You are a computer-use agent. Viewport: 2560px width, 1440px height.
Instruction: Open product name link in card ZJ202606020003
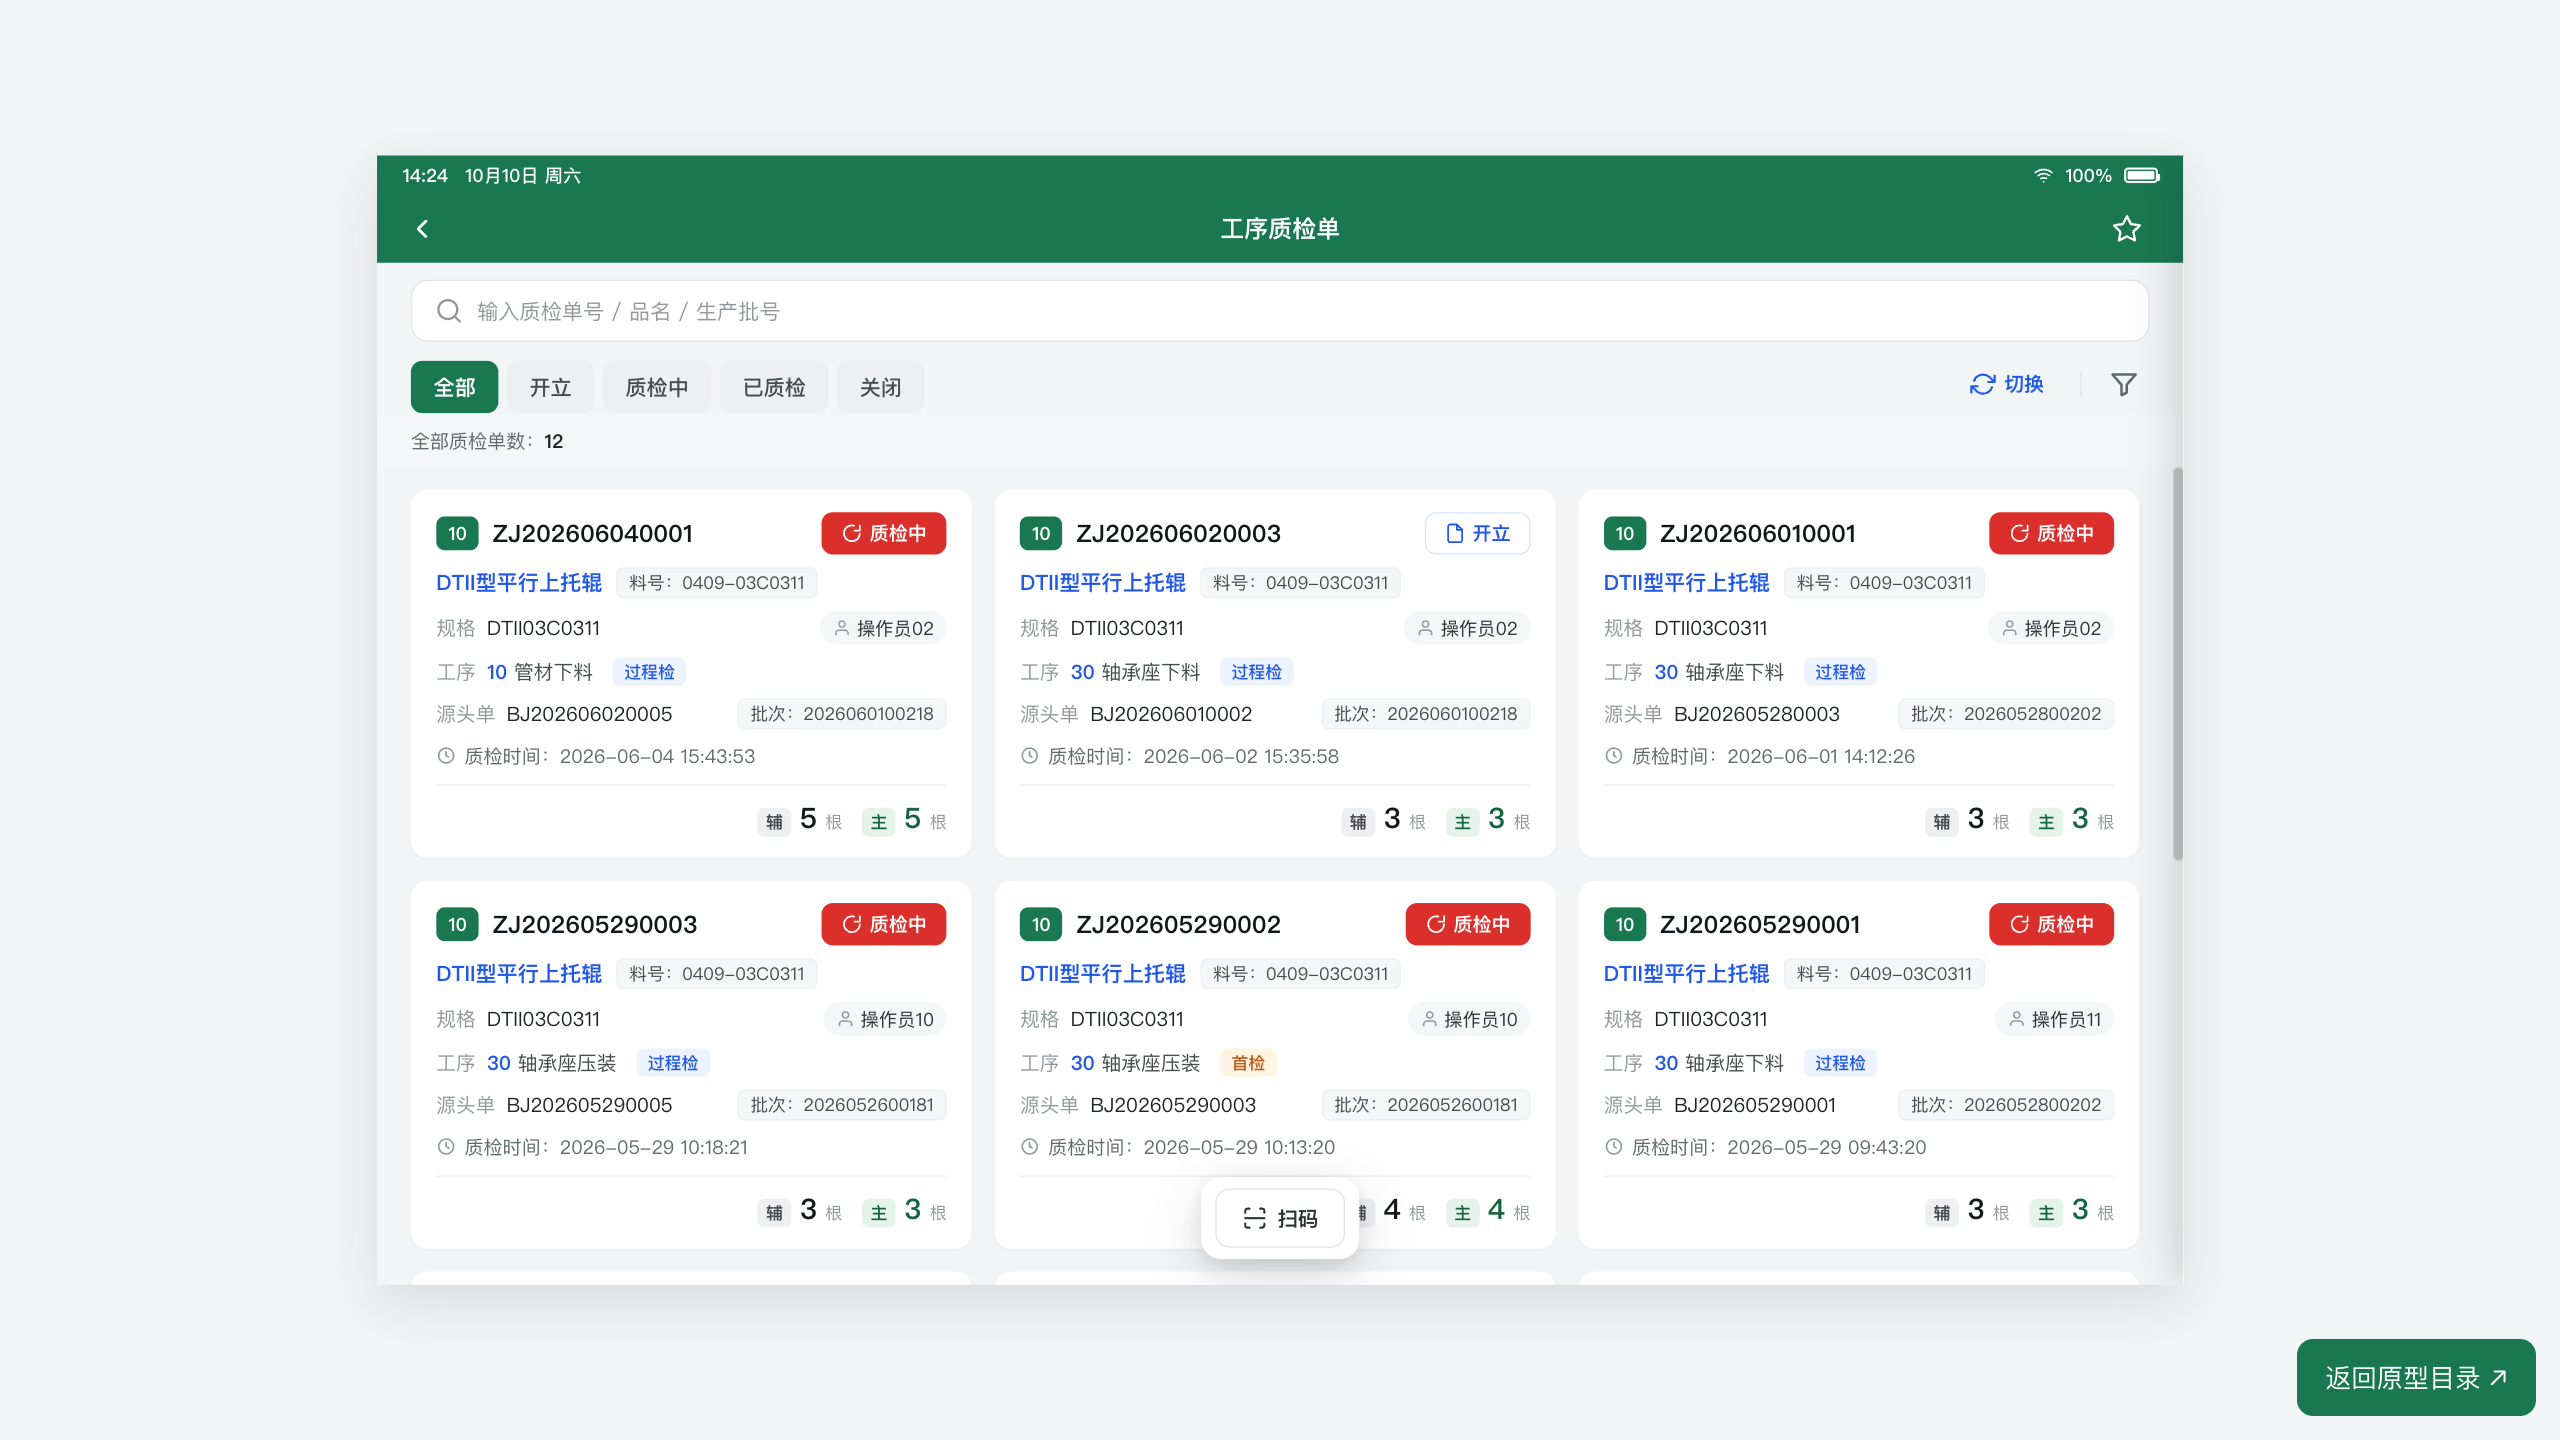point(1102,583)
